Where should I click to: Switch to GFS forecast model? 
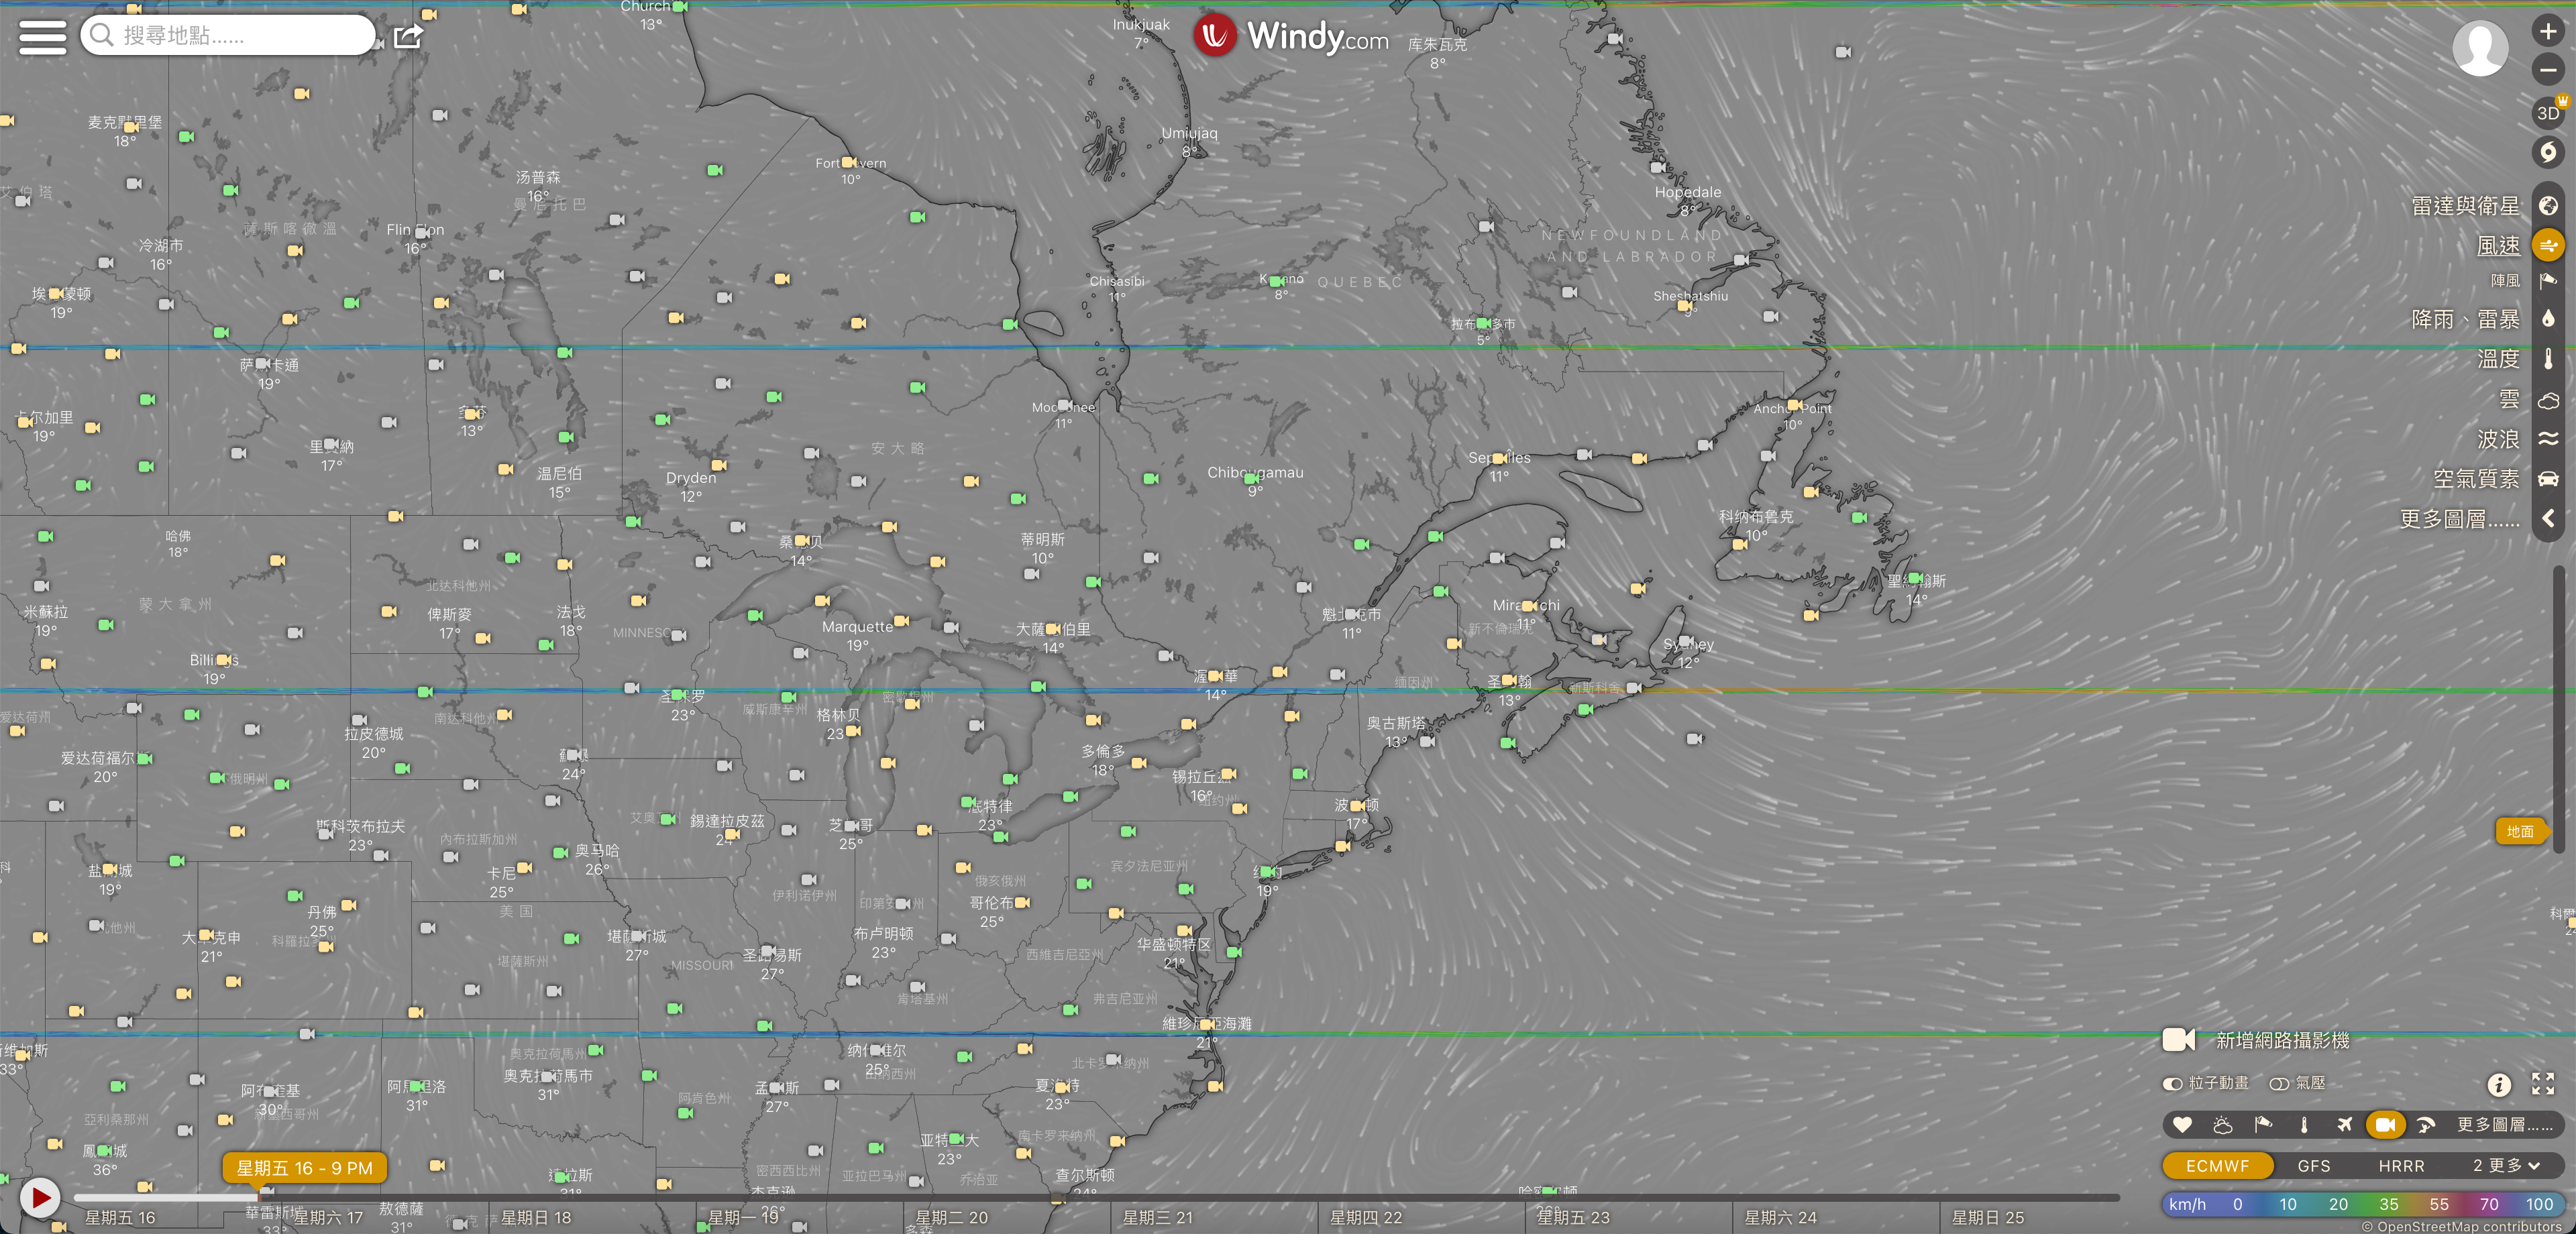pos(2313,1166)
